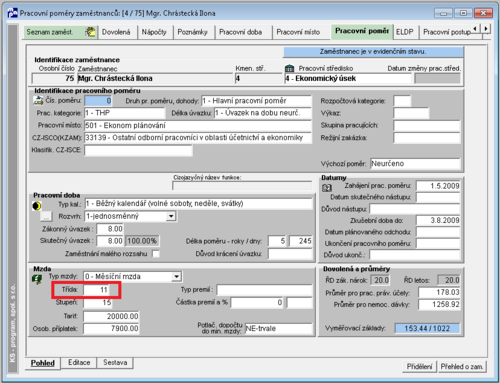The height and width of the screenshot is (383, 500).
Task: Click the icon on Seznam zaměst. tab
Action: (90, 32)
